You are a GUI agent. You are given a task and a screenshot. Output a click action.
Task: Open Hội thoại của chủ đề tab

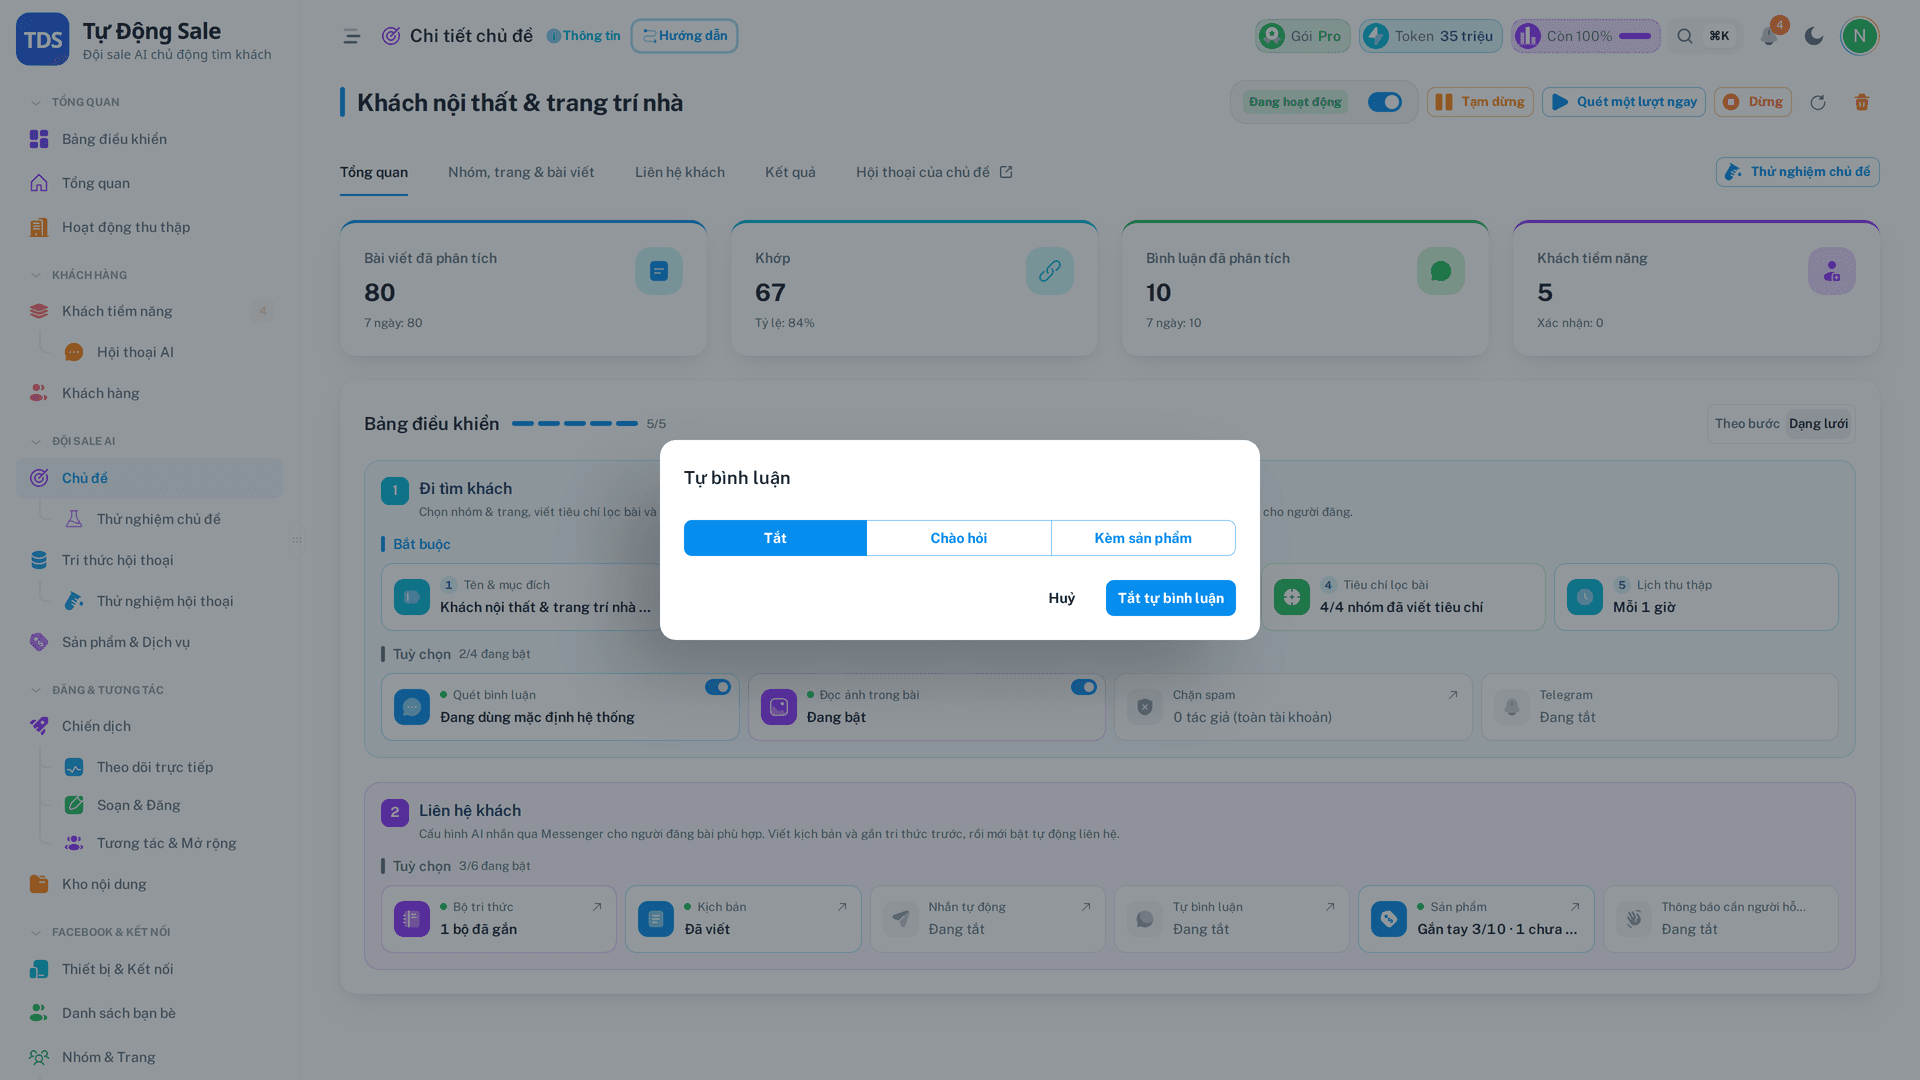pyautogui.click(x=934, y=172)
